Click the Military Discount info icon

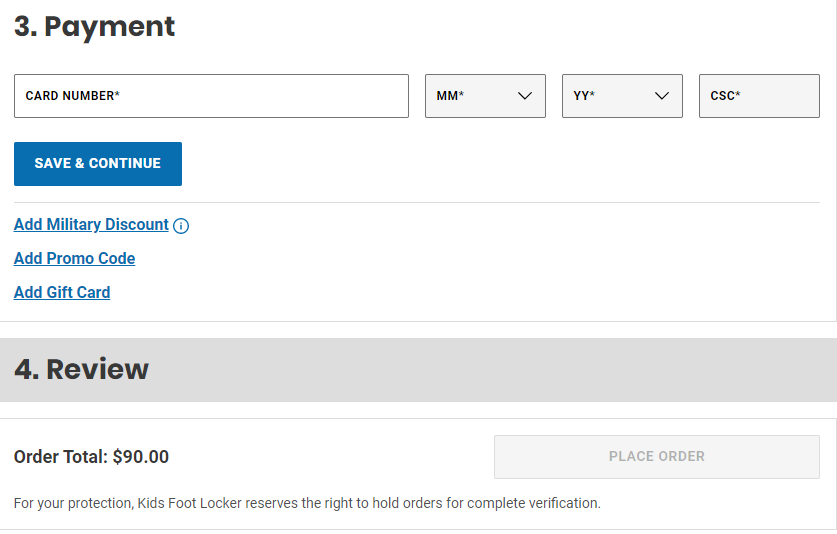click(181, 226)
